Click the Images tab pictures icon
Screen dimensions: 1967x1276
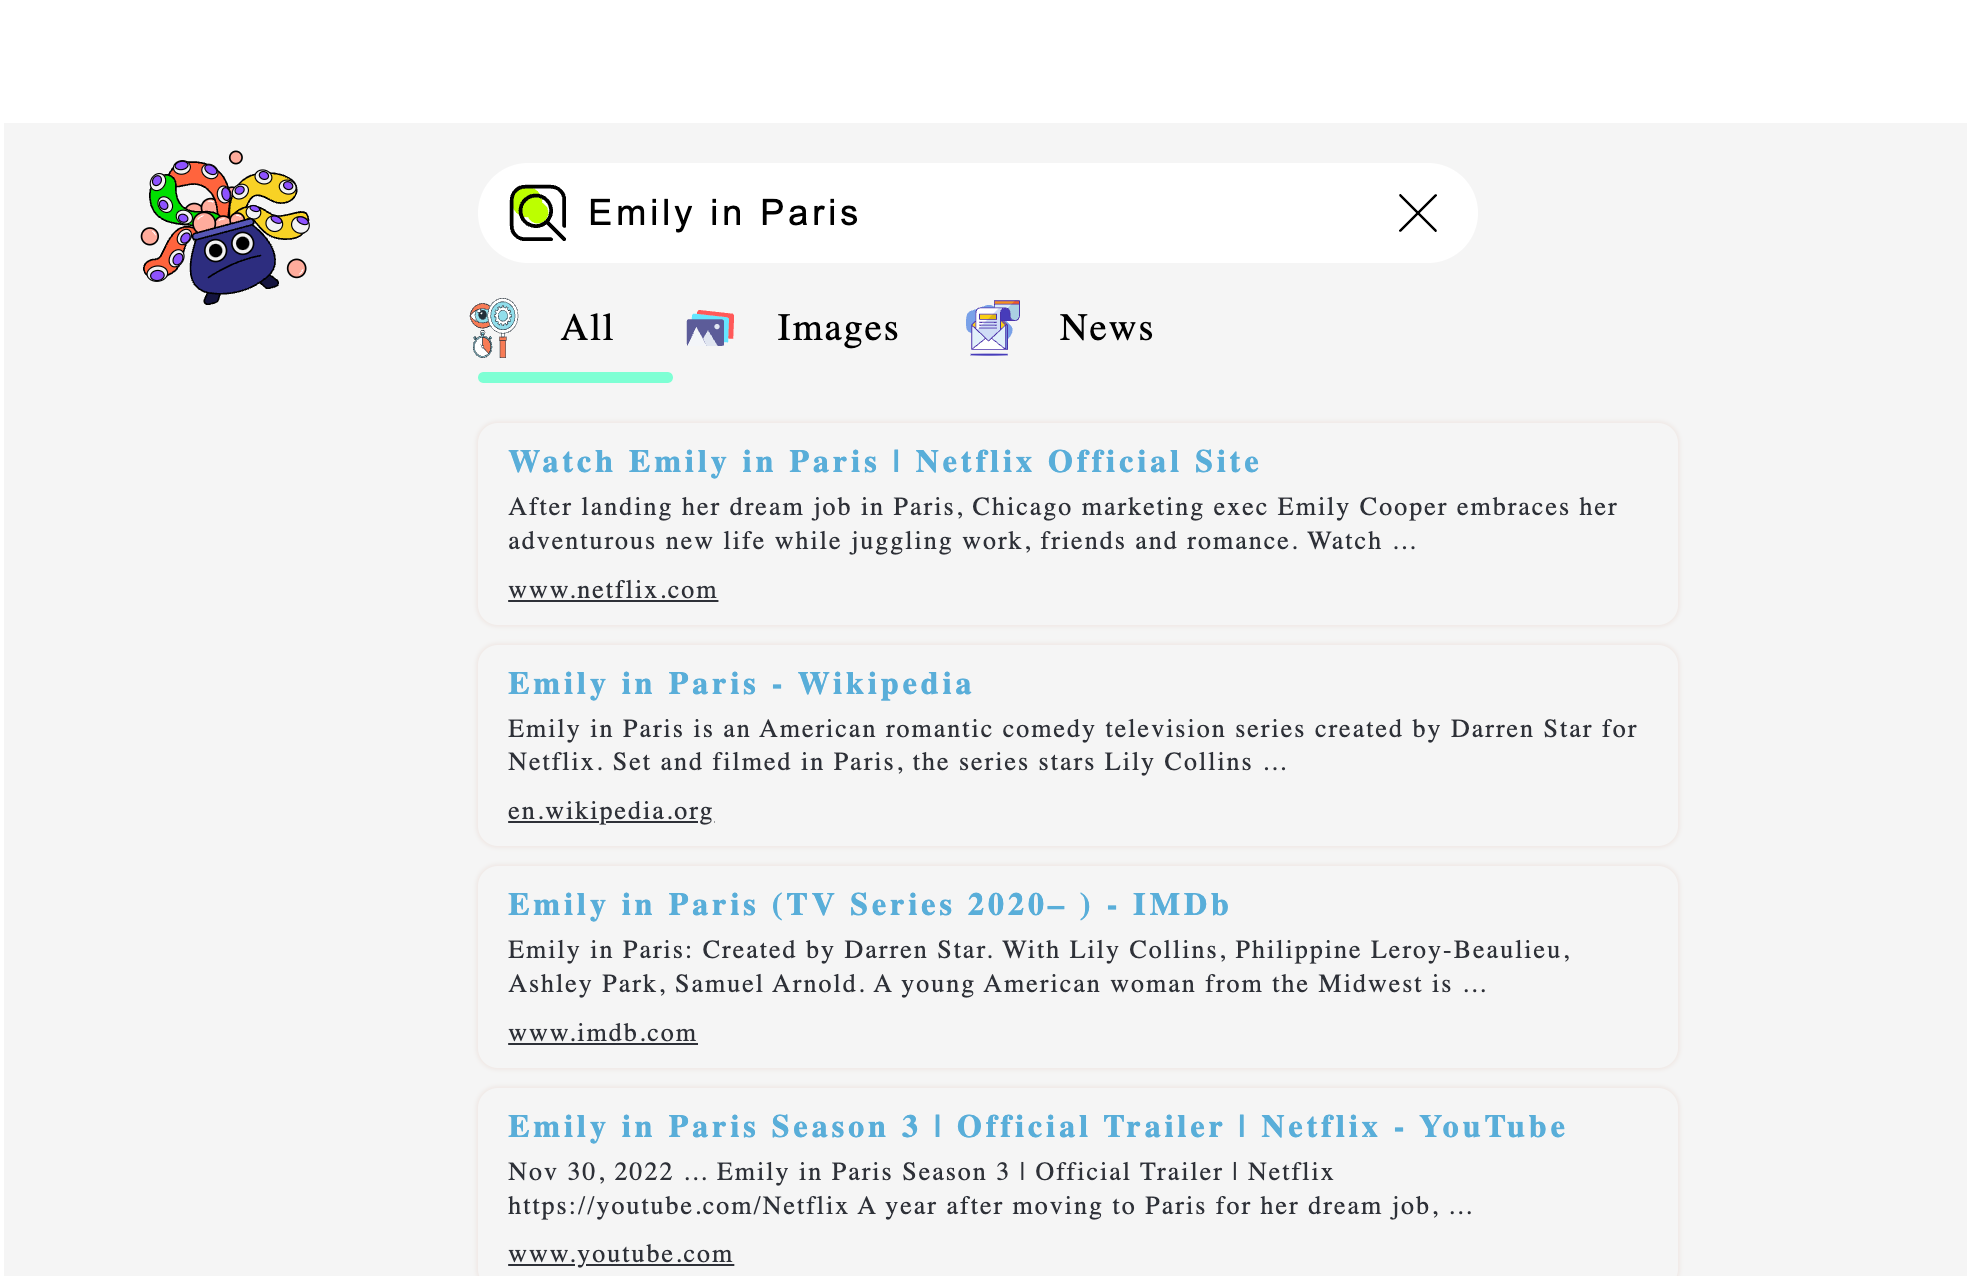(710, 328)
